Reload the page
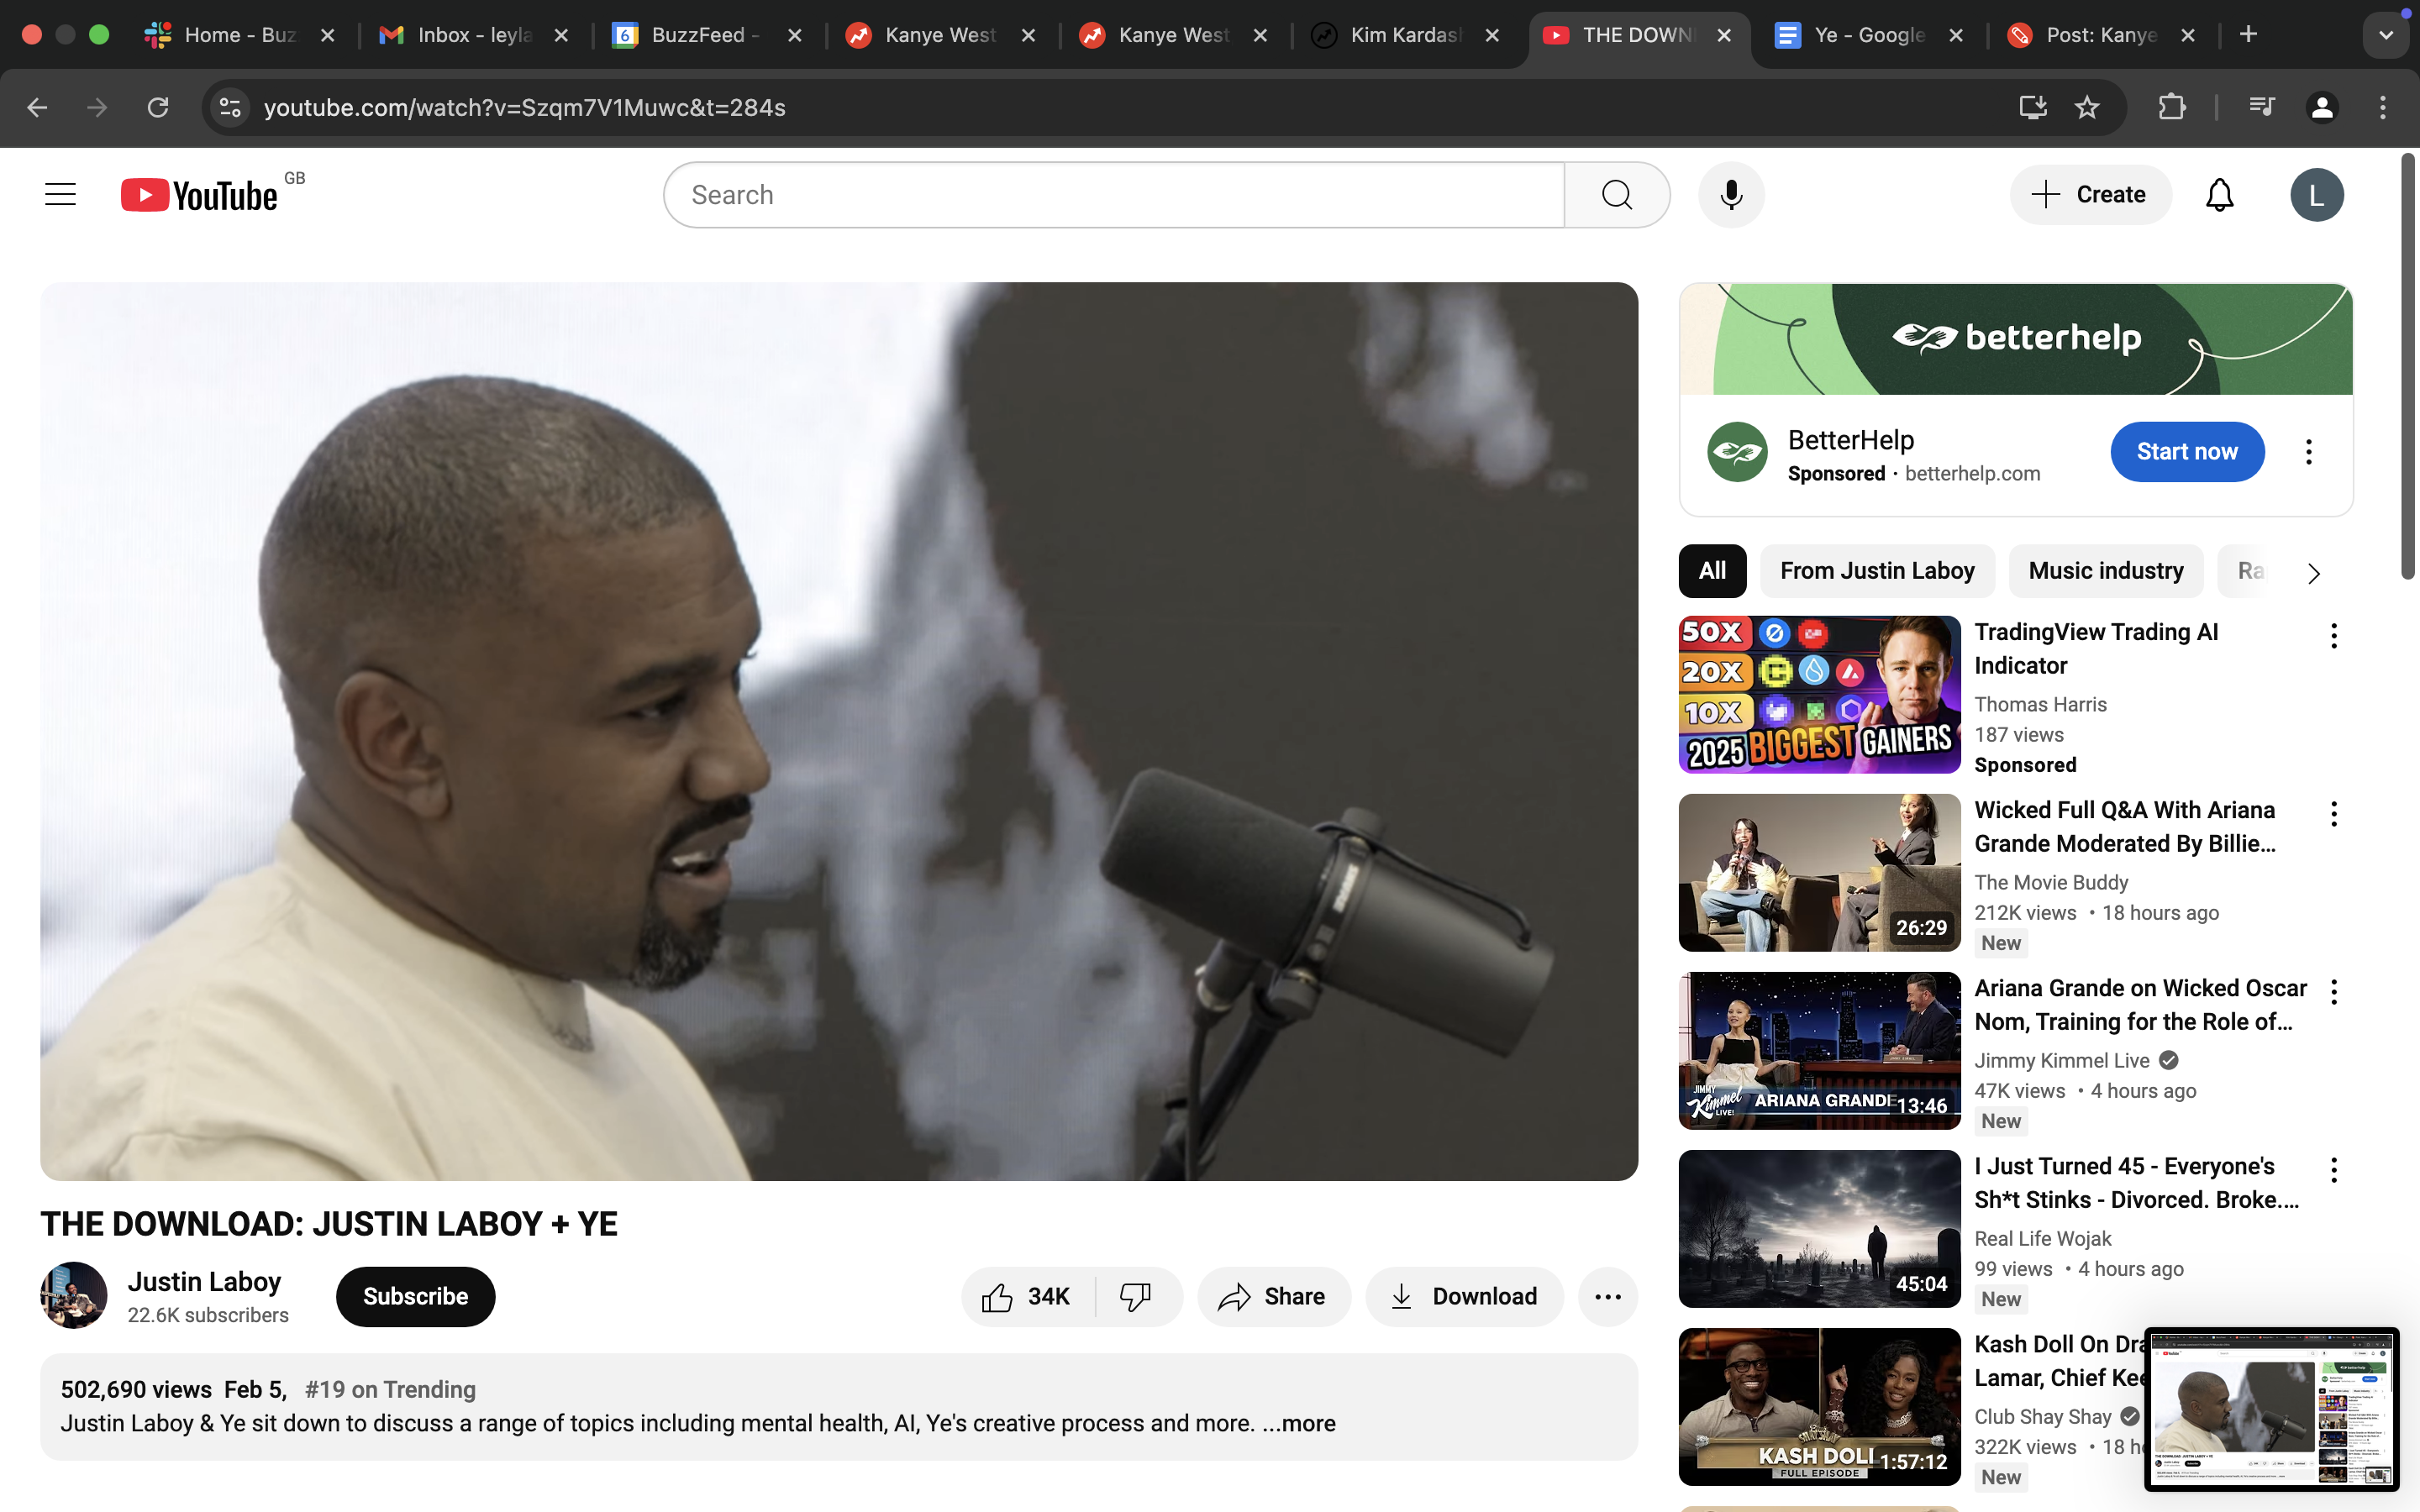The height and width of the screenshot is (1512, 2420). point(158,107)
